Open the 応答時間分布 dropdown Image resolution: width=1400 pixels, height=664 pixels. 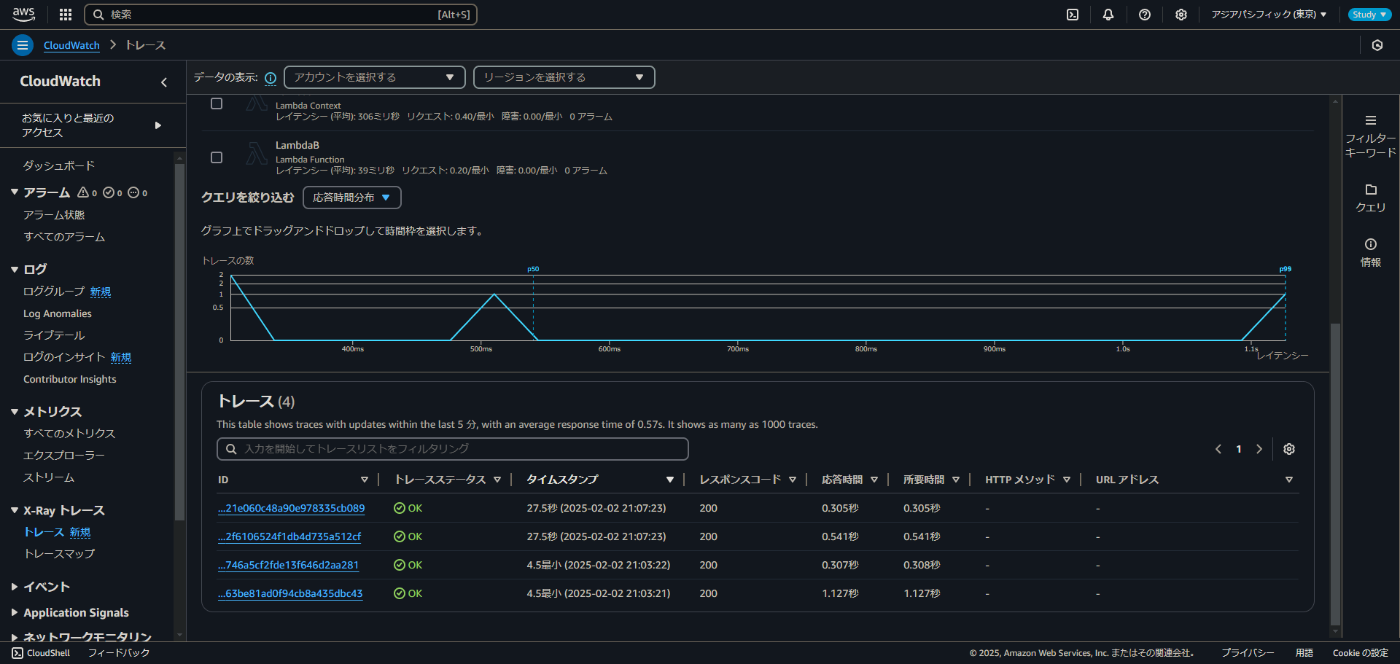click(352, 198)
